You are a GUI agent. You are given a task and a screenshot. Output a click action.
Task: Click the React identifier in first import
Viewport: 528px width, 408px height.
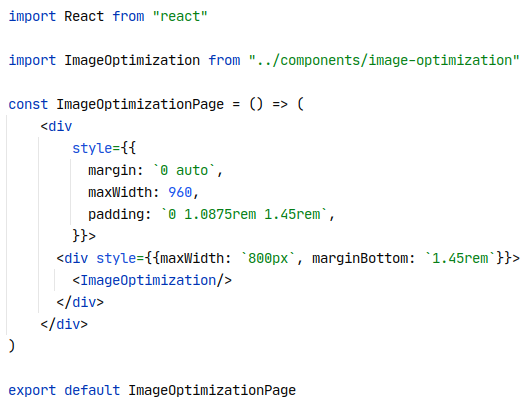click(x=84, y=16)
